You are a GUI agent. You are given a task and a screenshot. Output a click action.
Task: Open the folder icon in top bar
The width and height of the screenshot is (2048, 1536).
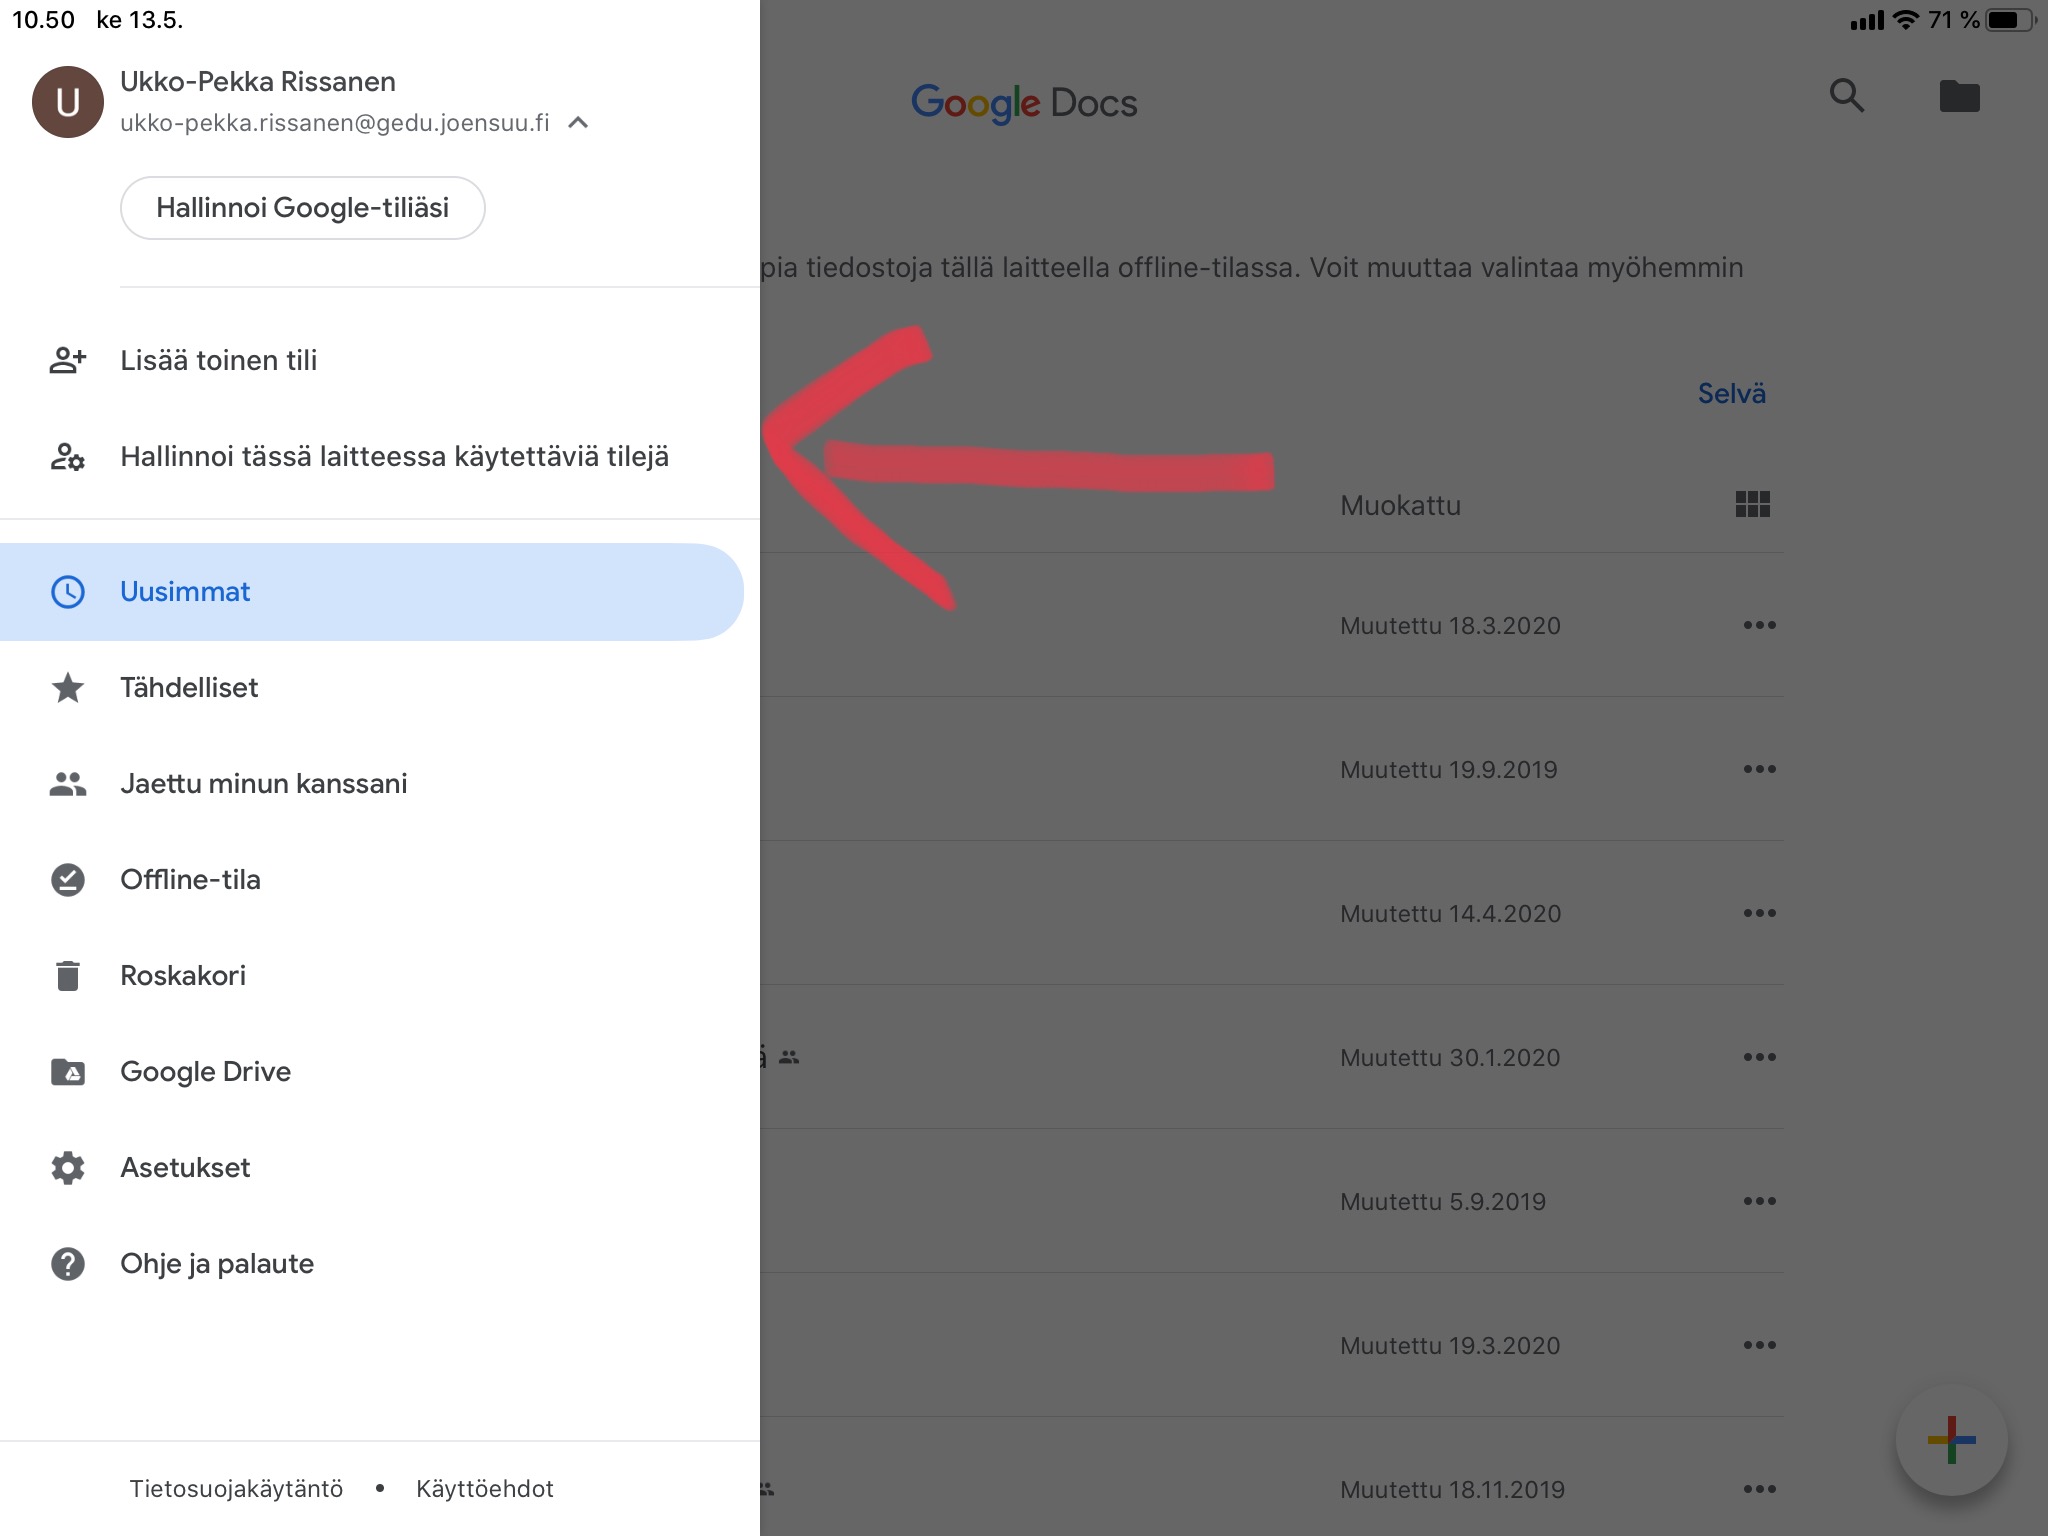click(x=1959, y=96)
